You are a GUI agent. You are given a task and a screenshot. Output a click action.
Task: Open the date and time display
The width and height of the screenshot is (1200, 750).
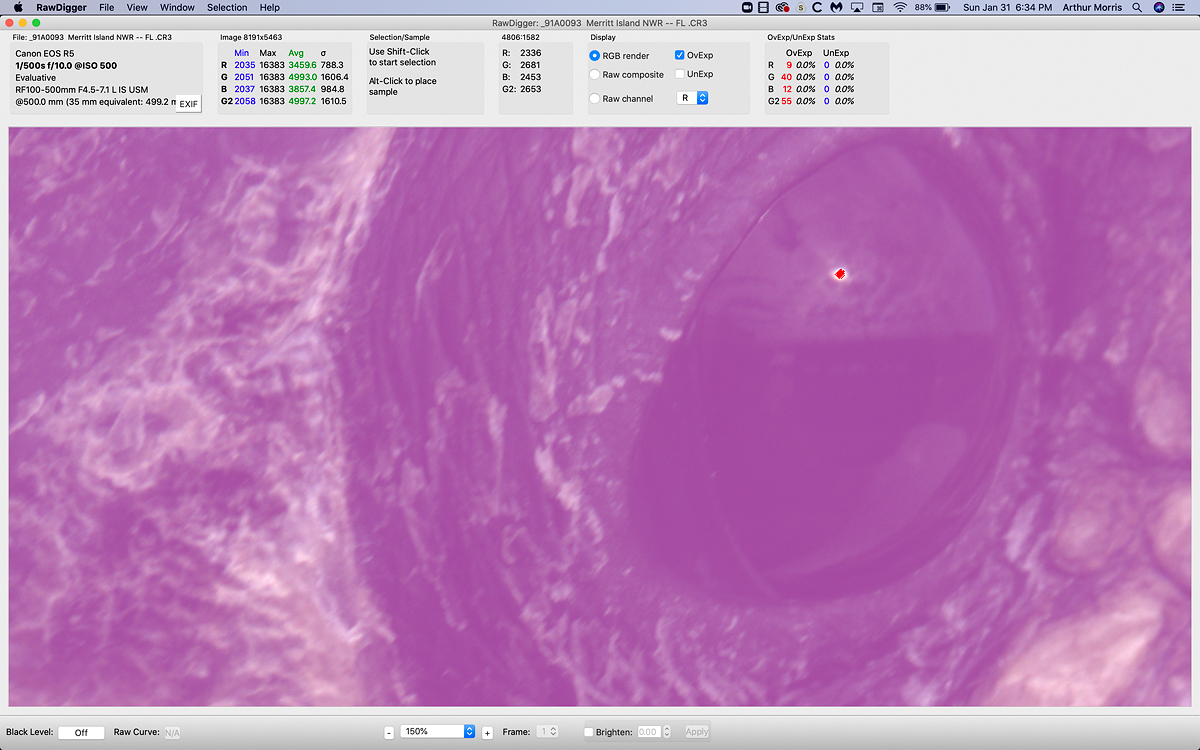click(x=1007, y=7)
